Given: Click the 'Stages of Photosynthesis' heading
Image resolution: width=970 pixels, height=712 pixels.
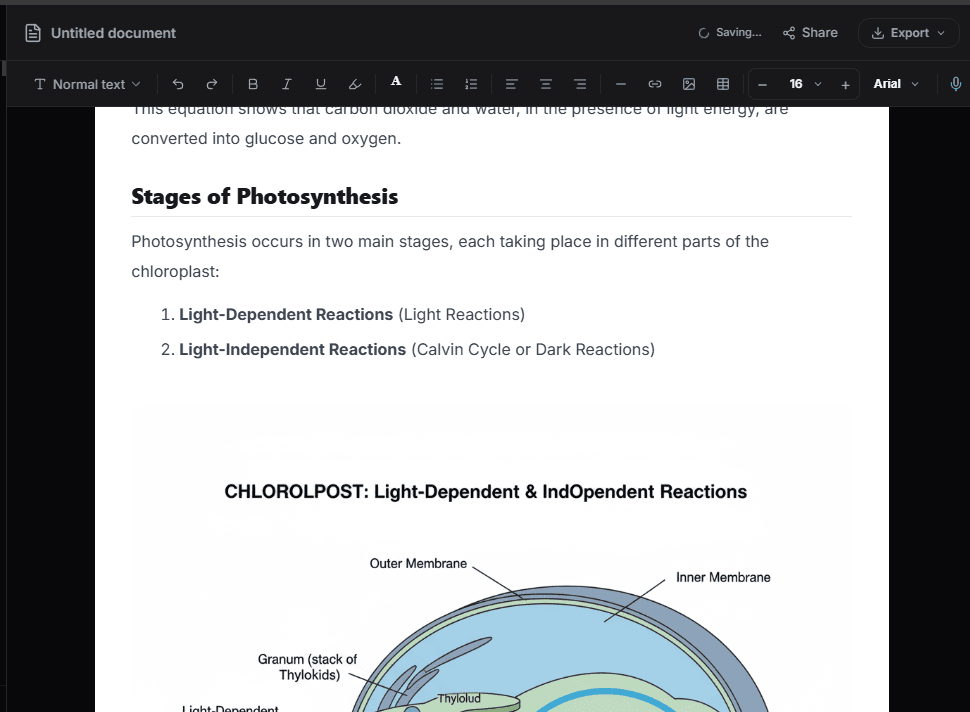Looking at the screenshot, I should pyautogui.click(x=265, y=197).
